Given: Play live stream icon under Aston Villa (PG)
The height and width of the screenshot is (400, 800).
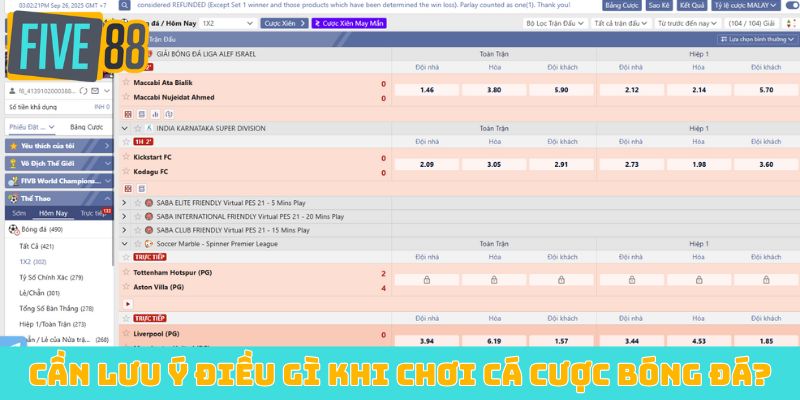Looking at the screenshot, I should (x=128, y=304).
